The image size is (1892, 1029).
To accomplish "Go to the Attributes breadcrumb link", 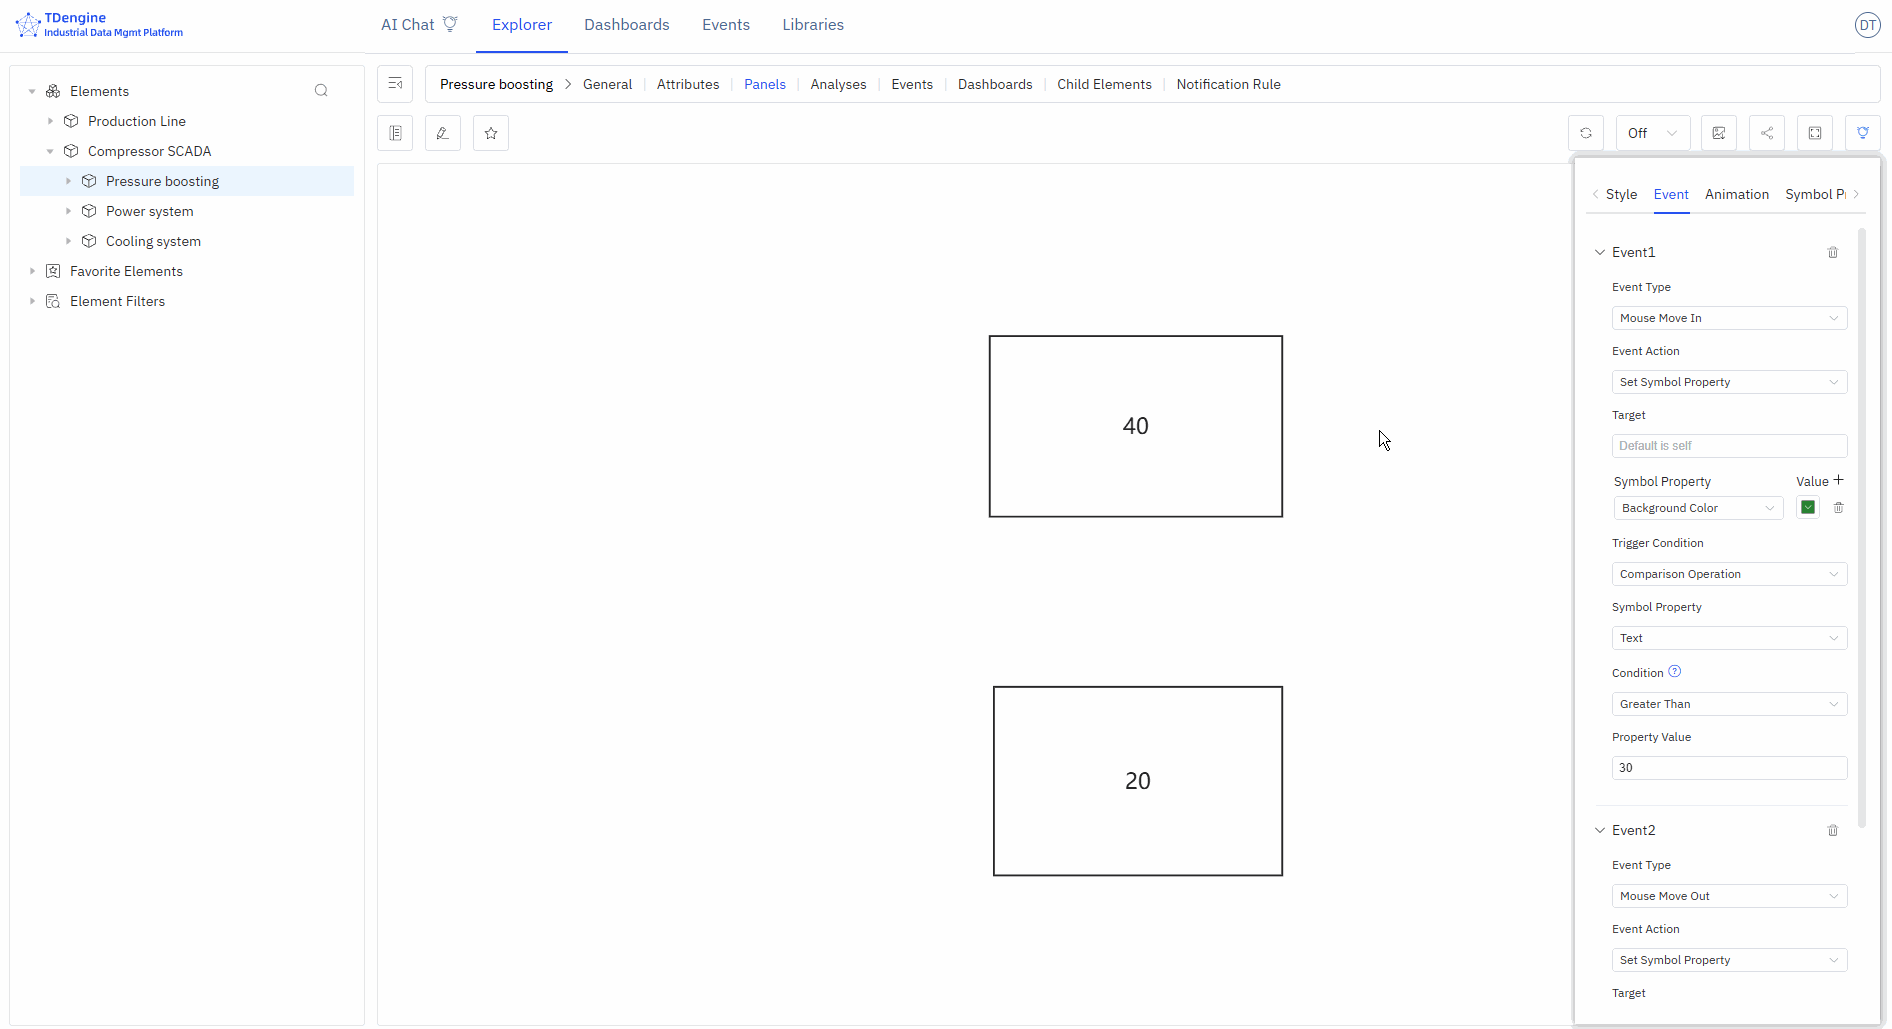I will click(688, 84).
